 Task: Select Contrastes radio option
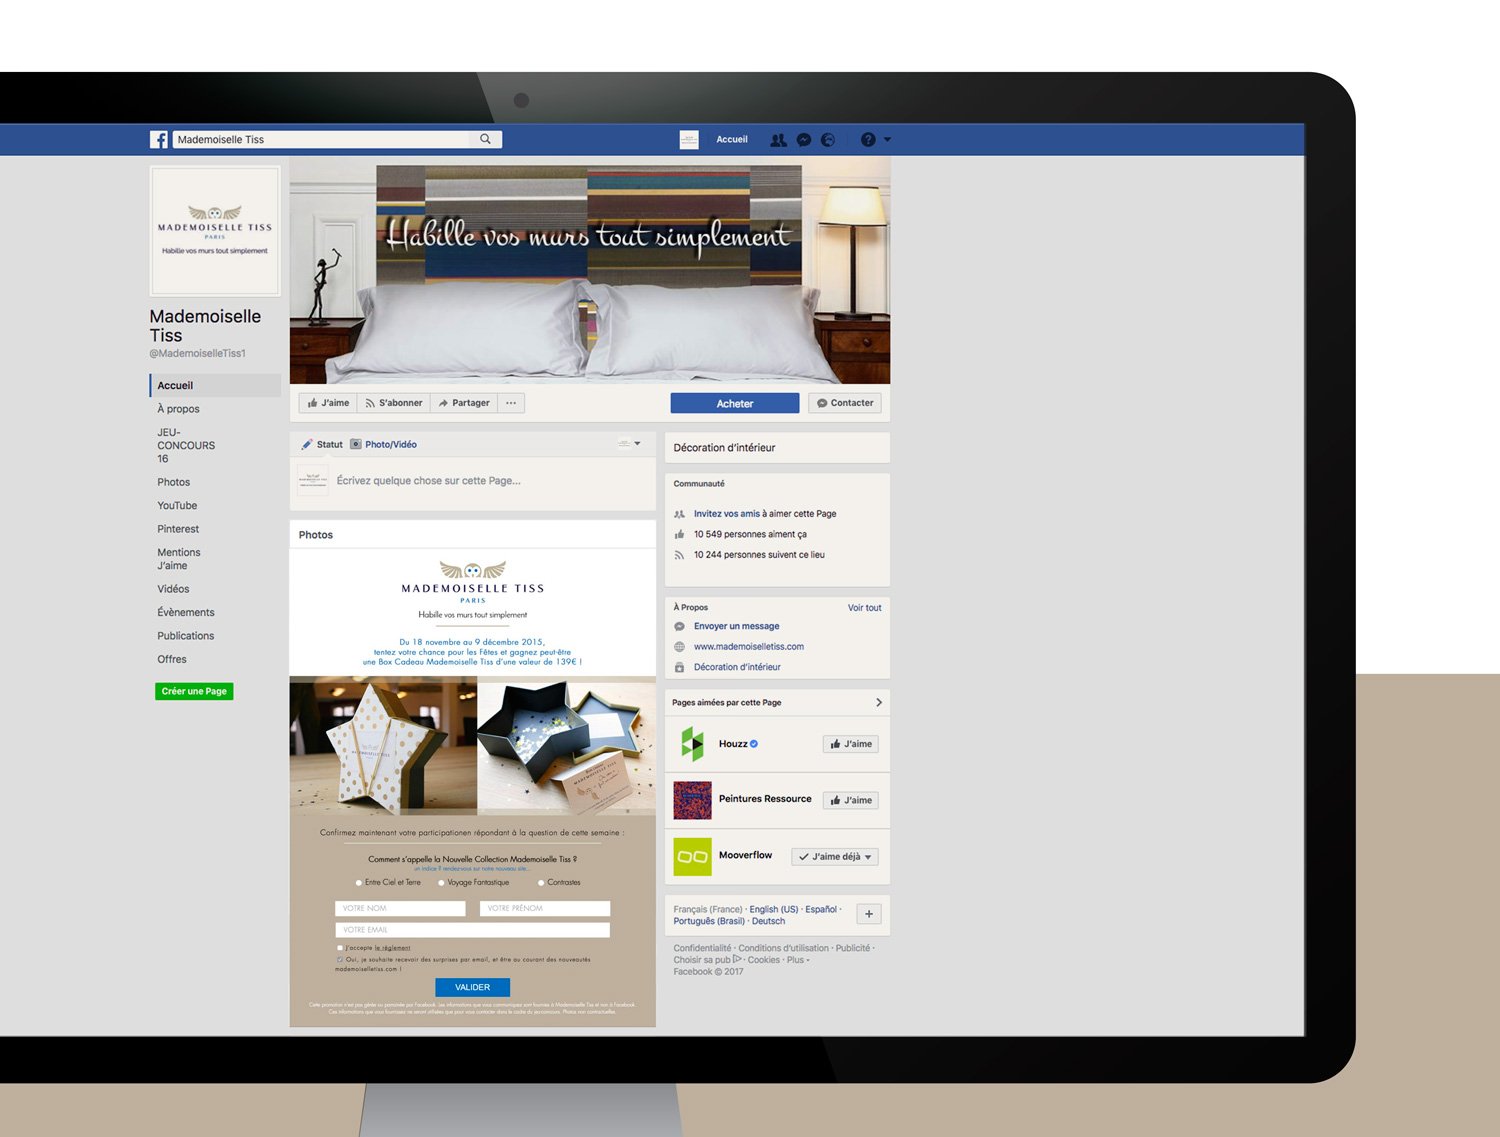click(541, 883)
